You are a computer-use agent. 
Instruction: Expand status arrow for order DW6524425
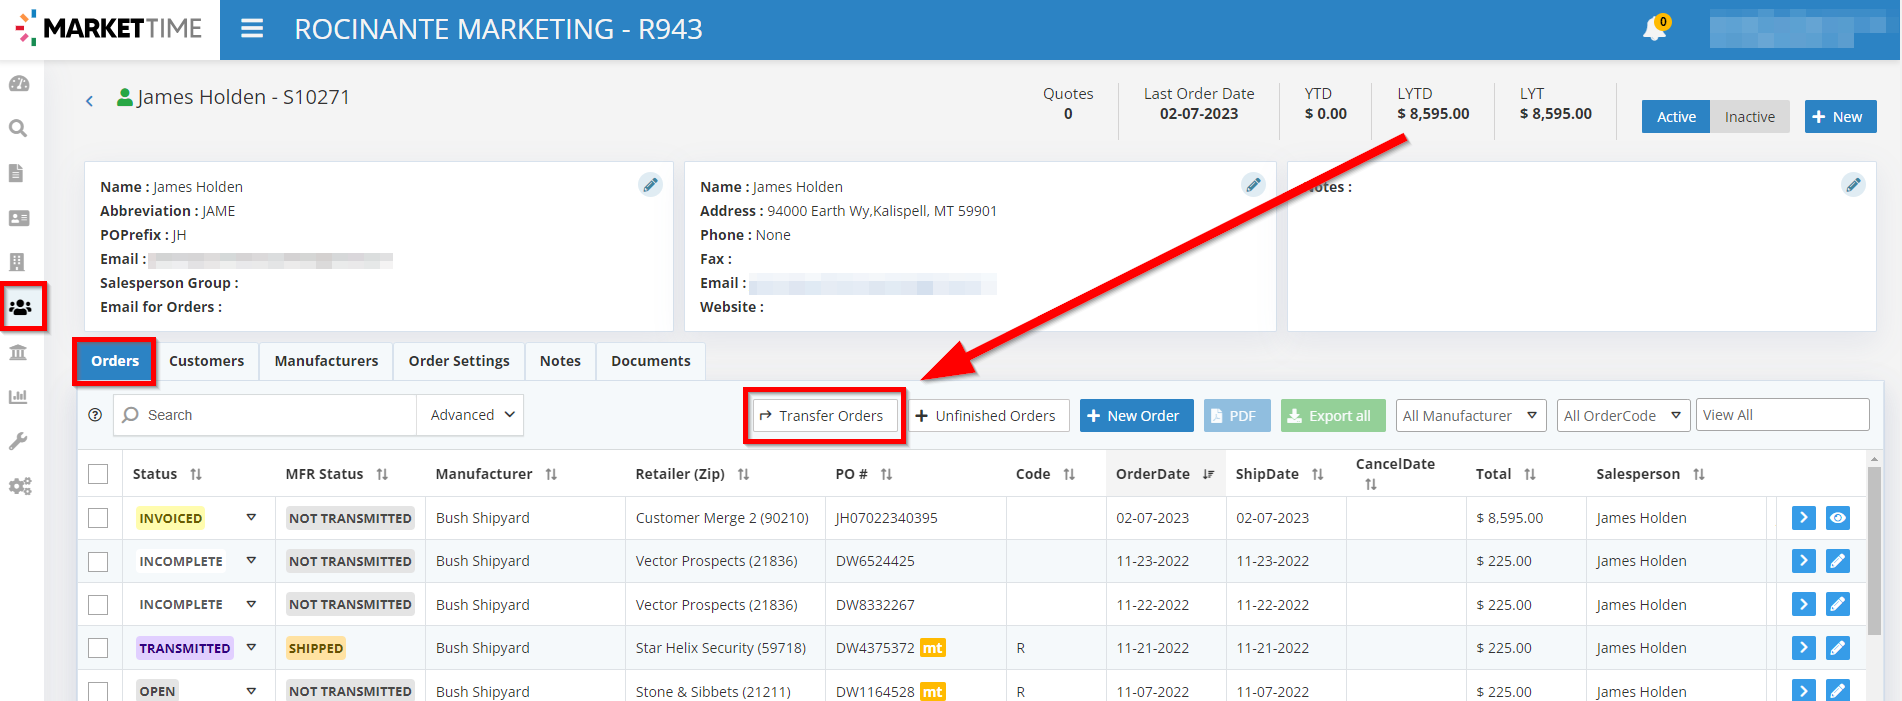coord(251,560)
